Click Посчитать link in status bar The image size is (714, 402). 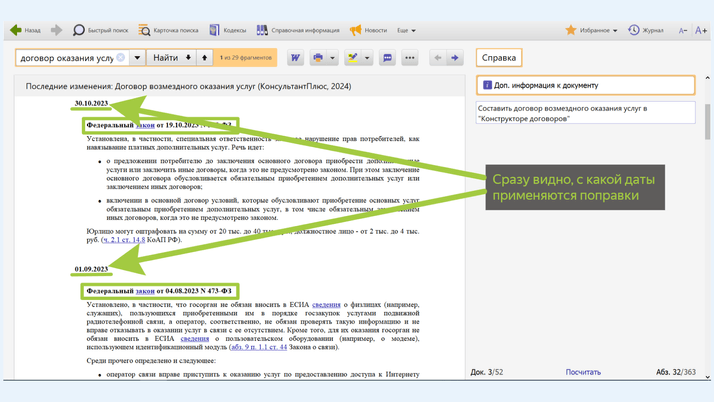(583, 372)
